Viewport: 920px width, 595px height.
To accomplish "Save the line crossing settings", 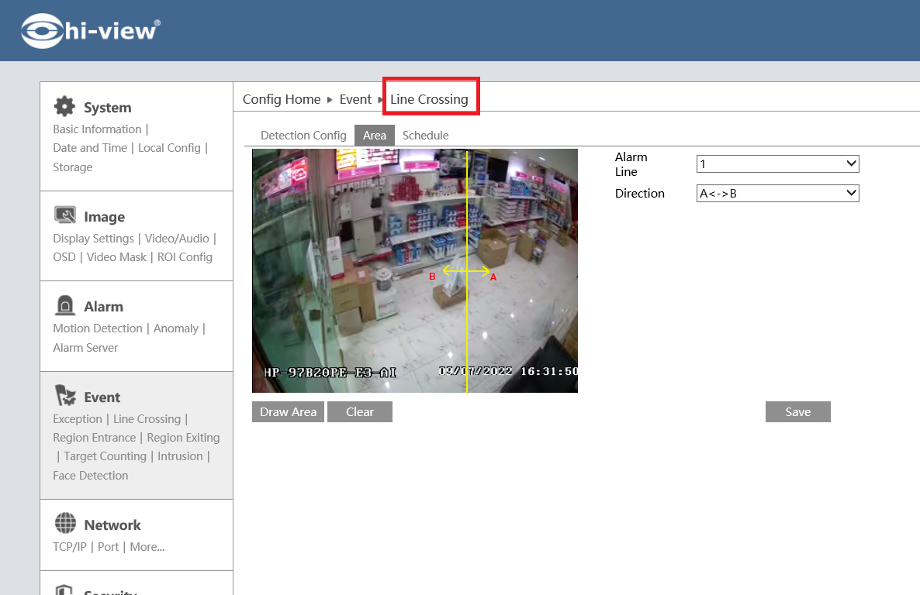I will [x=797, y=412].
